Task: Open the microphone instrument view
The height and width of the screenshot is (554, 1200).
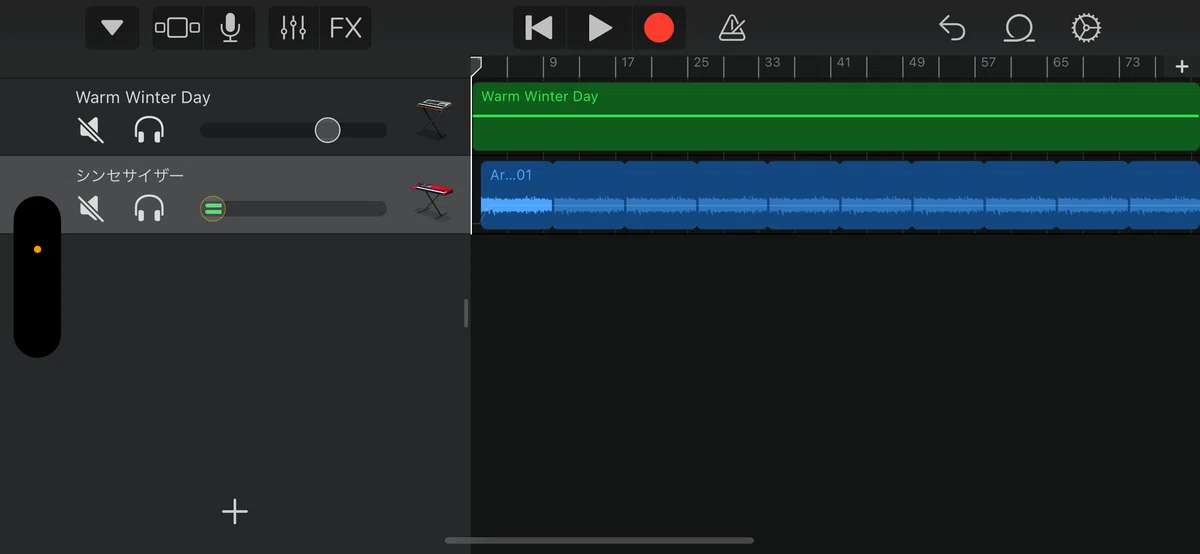Action: 230,28
